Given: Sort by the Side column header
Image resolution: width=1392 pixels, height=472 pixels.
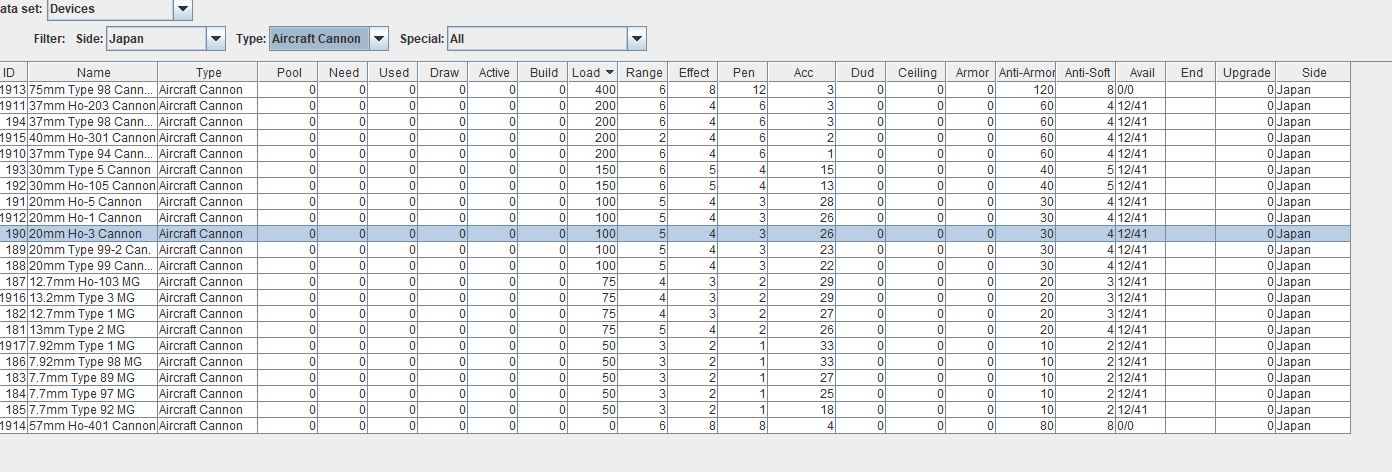Looking at the screenshot, I should click(1313, 73).
